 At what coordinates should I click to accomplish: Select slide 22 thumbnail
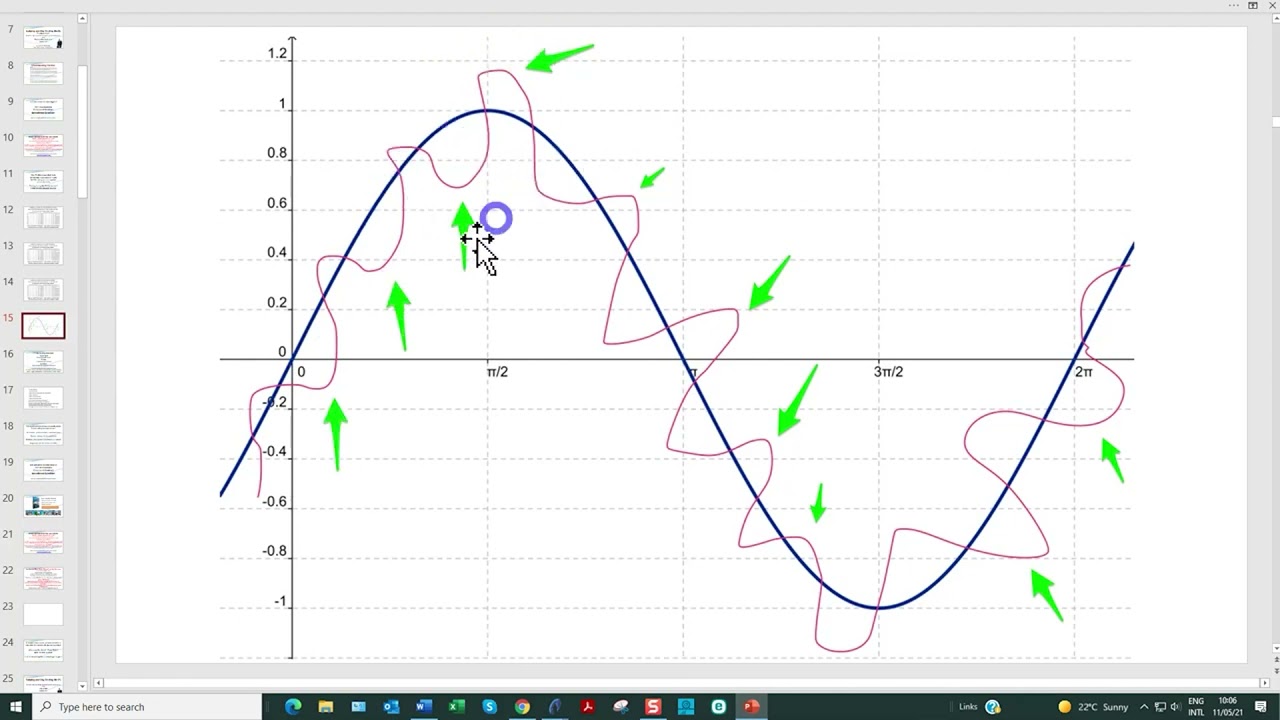click(x=43, y=578)
